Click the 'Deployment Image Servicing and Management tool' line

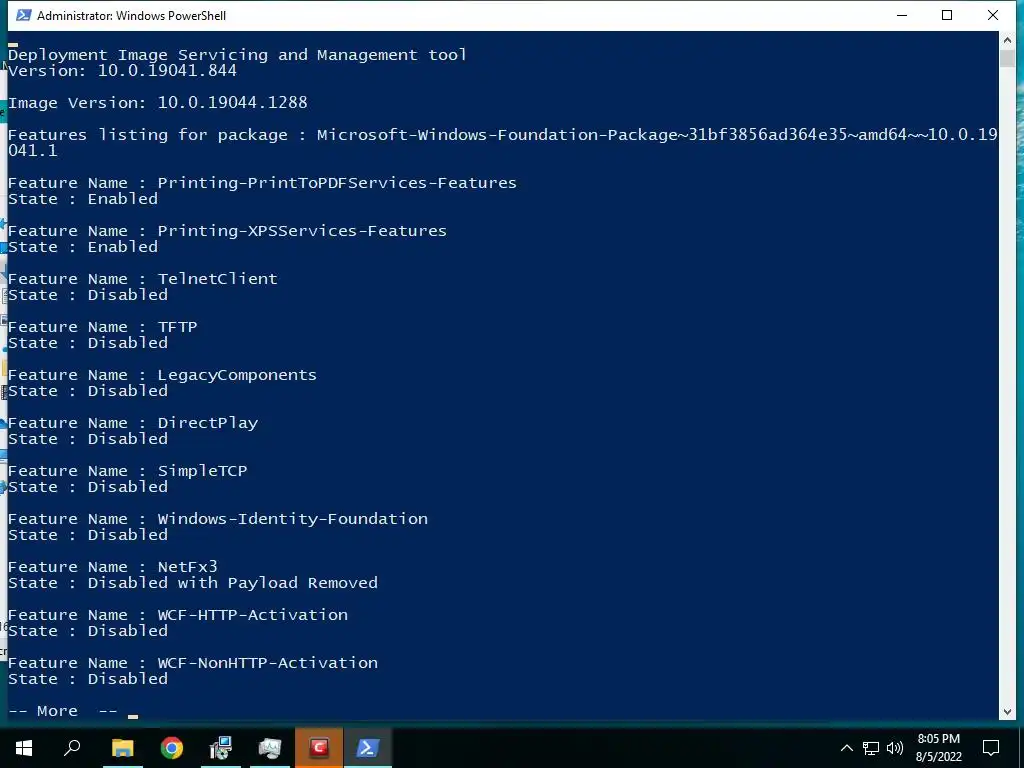point(238,55)
